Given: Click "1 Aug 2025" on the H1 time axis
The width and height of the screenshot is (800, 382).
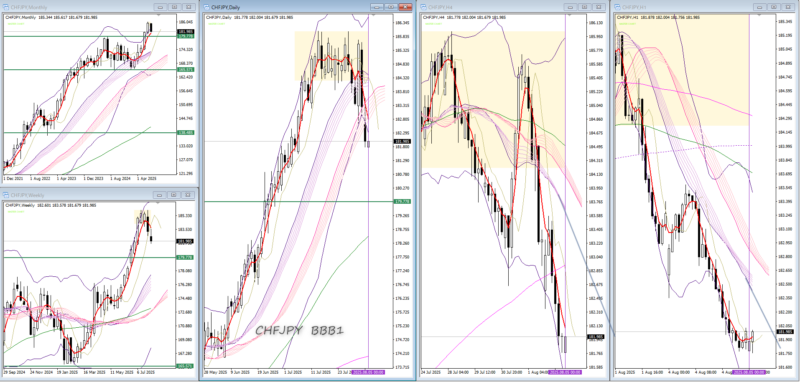Looking at the screenshot, I should point(625,372).
